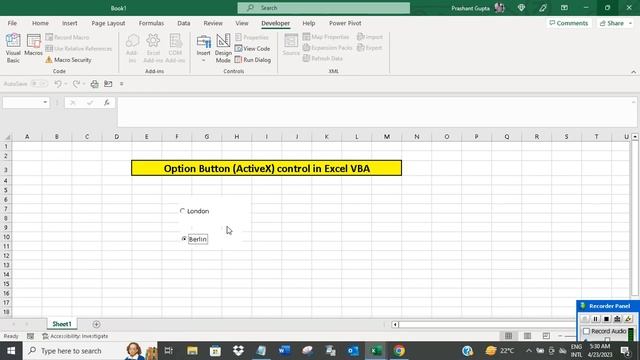This screenshot has width=640, height=360.
Task: Stop recording in Recorder Panel
Action: click(607, 319)
